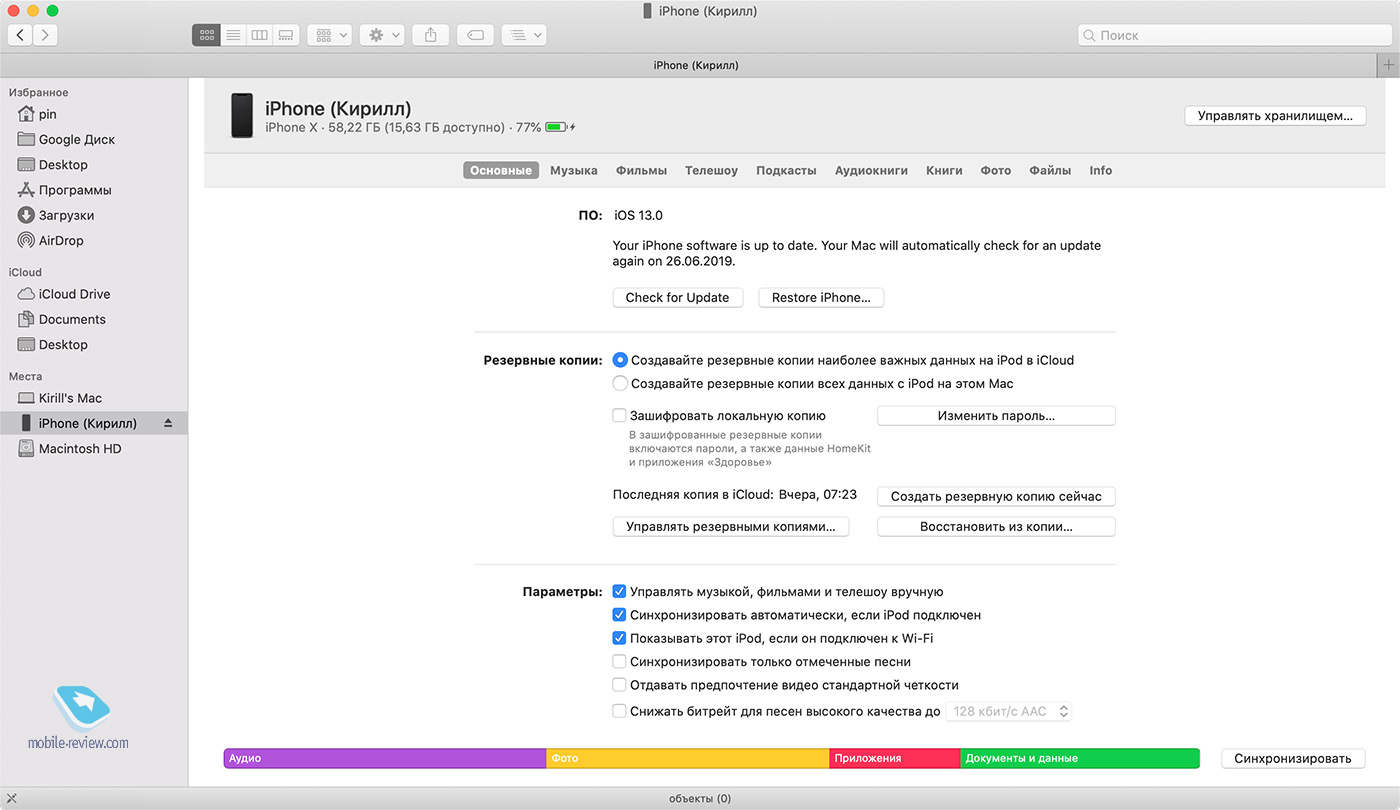This screenshot has width=1400, height=810.
Task: Click the search field Поиск
Action: (x=1234, y=35)
